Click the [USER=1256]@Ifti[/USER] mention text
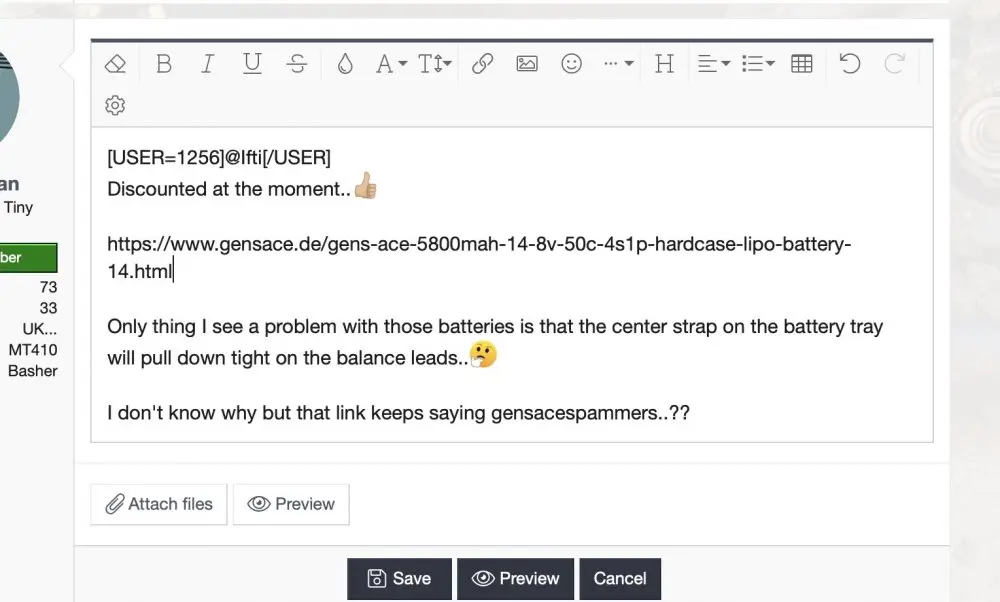This screenshot has width=1000, height=602. [x=219, y=158]
